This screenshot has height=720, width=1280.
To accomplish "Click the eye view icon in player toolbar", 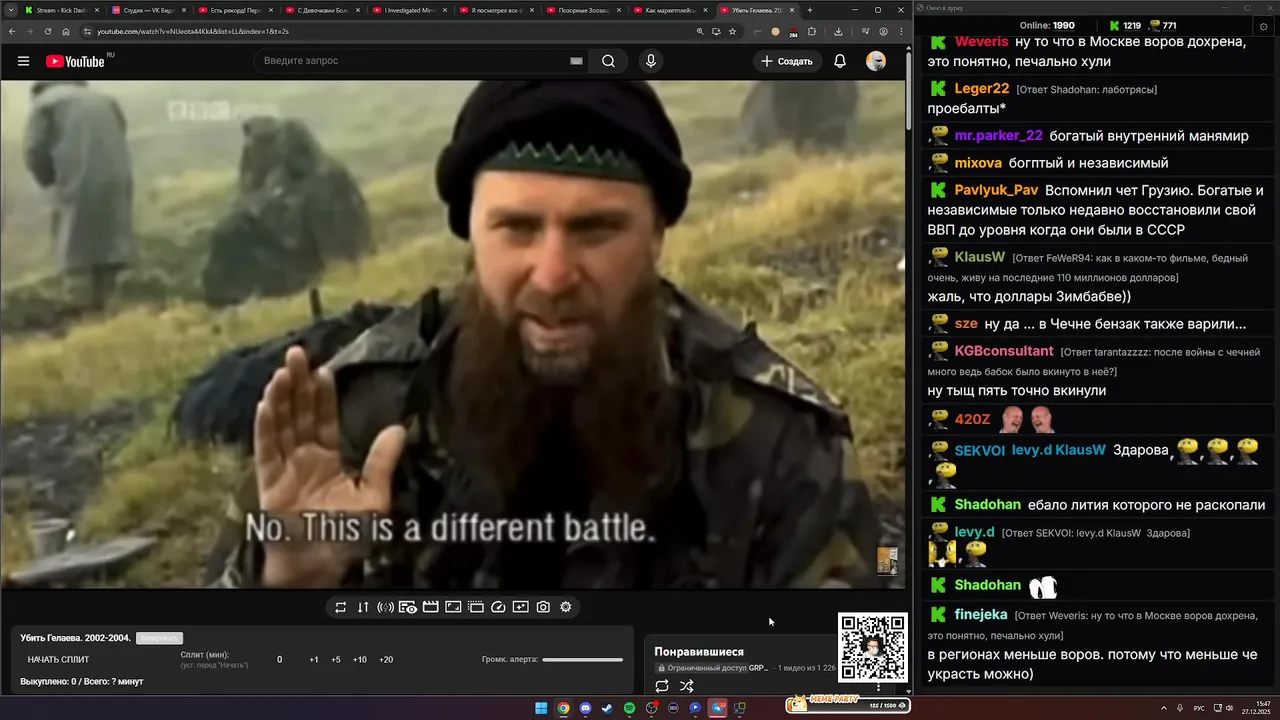I will pyautogui.click(x=408, y=607).
